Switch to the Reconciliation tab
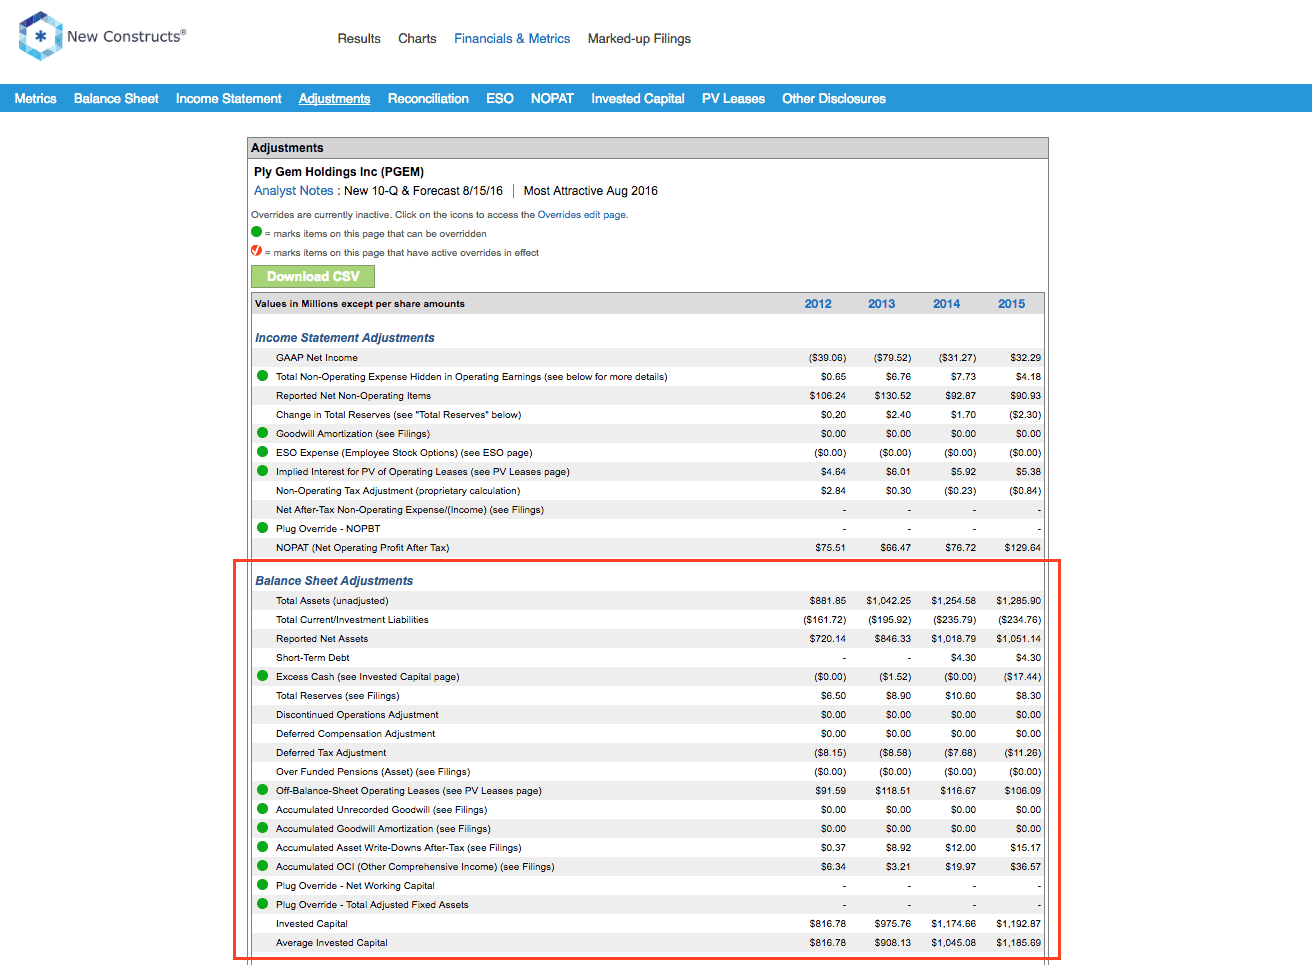Image resolution: width=1312 pixels, height=965 pixels. pos(428,98)
